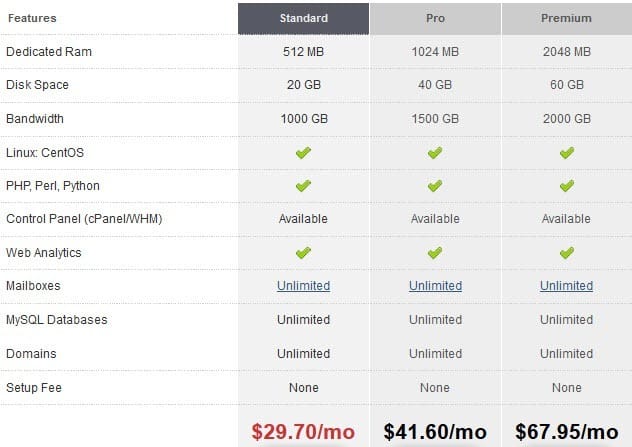Click PHP, Perl, Python checkmark in Pro column
632x447 pixels.
(x=435, y=186)
